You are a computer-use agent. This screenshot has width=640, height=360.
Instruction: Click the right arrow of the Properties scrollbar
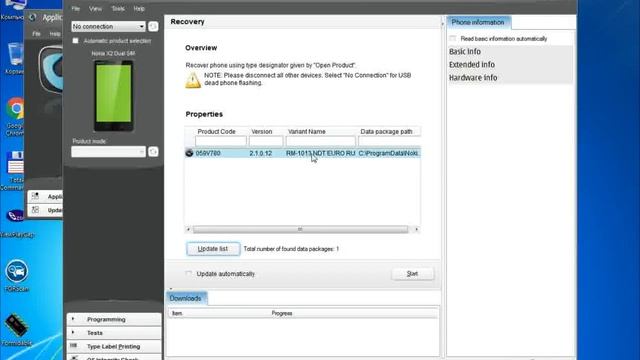click(416, 229)
